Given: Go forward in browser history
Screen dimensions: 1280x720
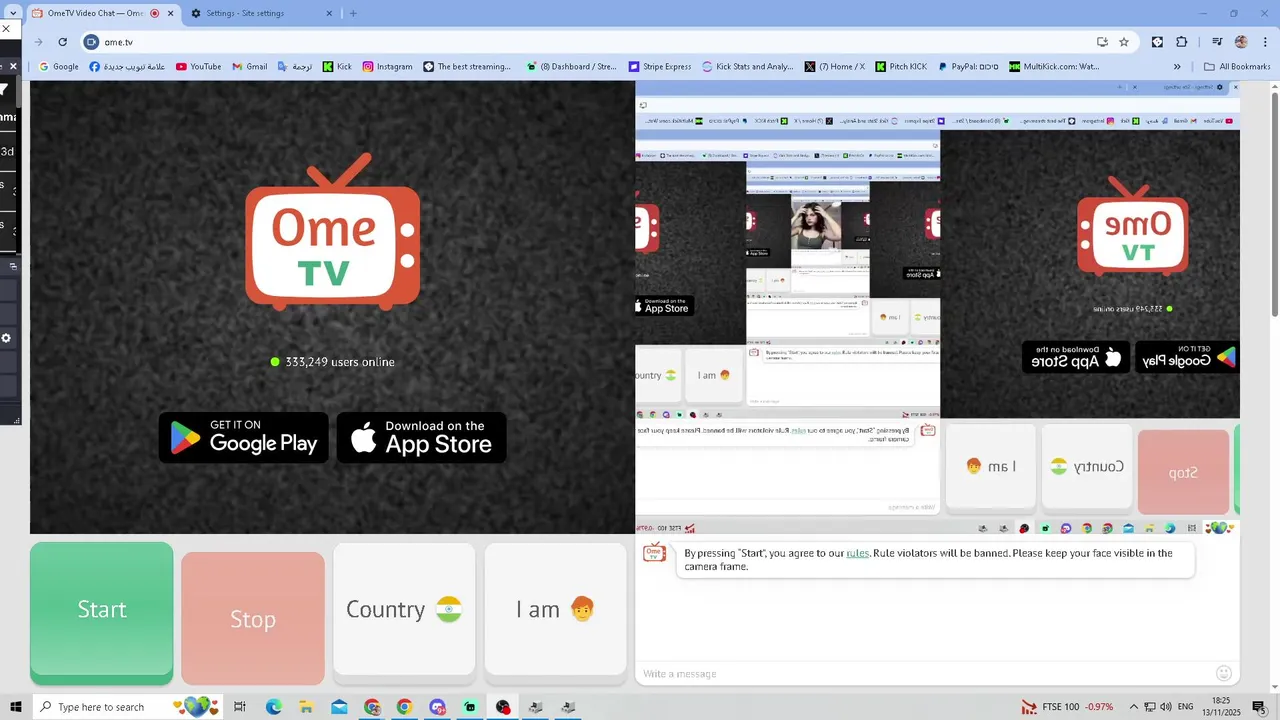Looking at the screenshot, I should pos(38,42).
